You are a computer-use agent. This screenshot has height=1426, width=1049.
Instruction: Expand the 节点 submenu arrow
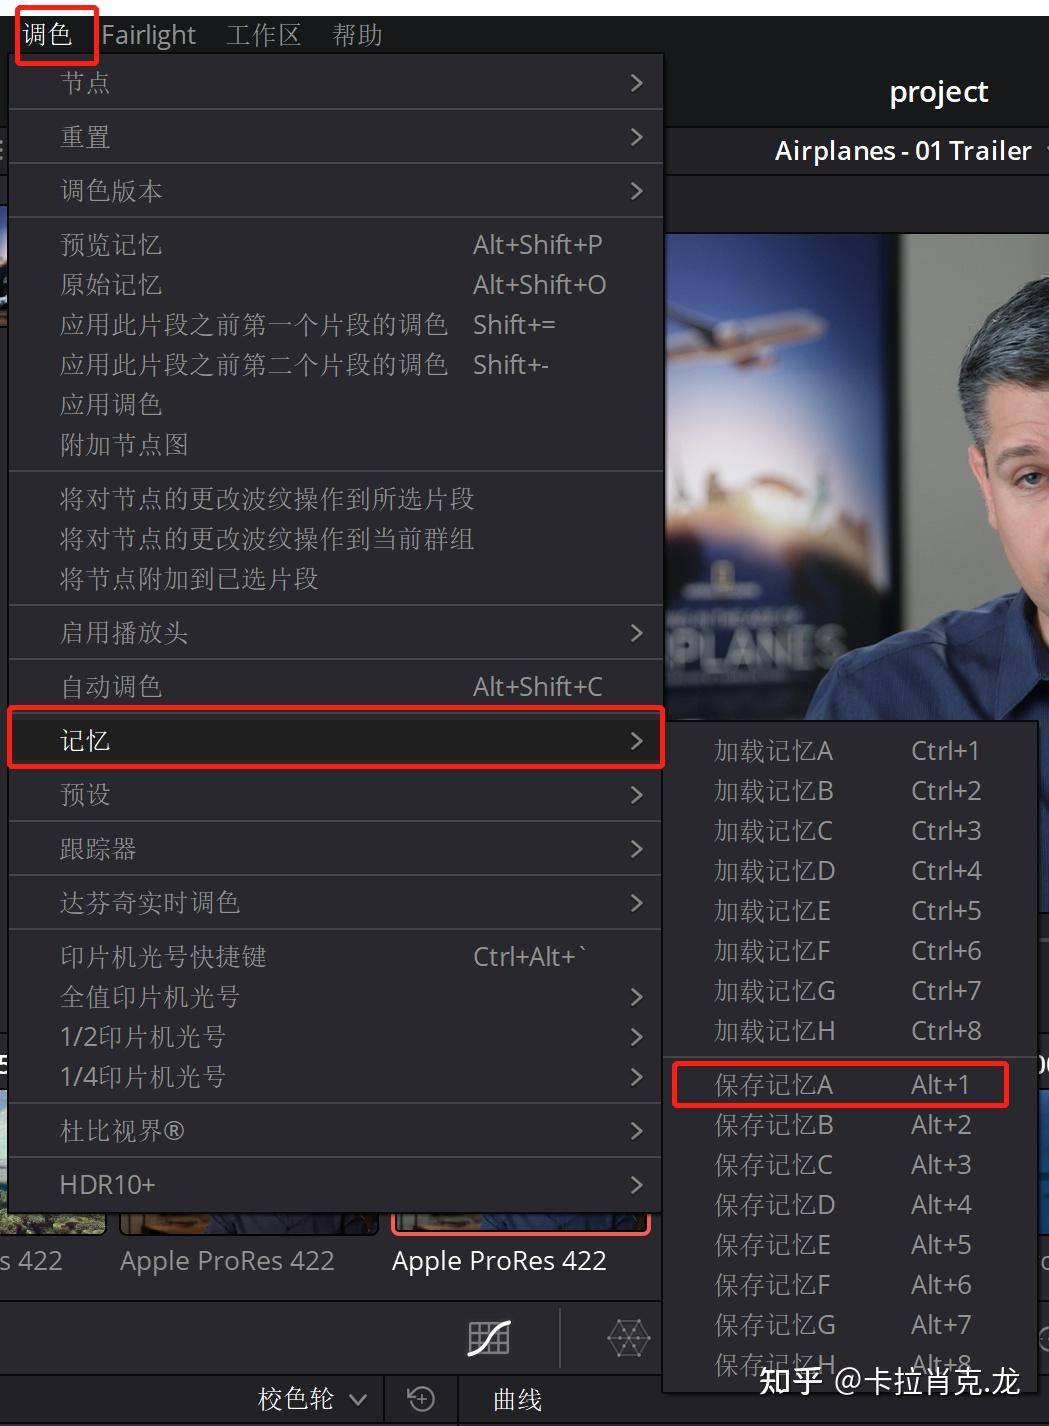636,82
